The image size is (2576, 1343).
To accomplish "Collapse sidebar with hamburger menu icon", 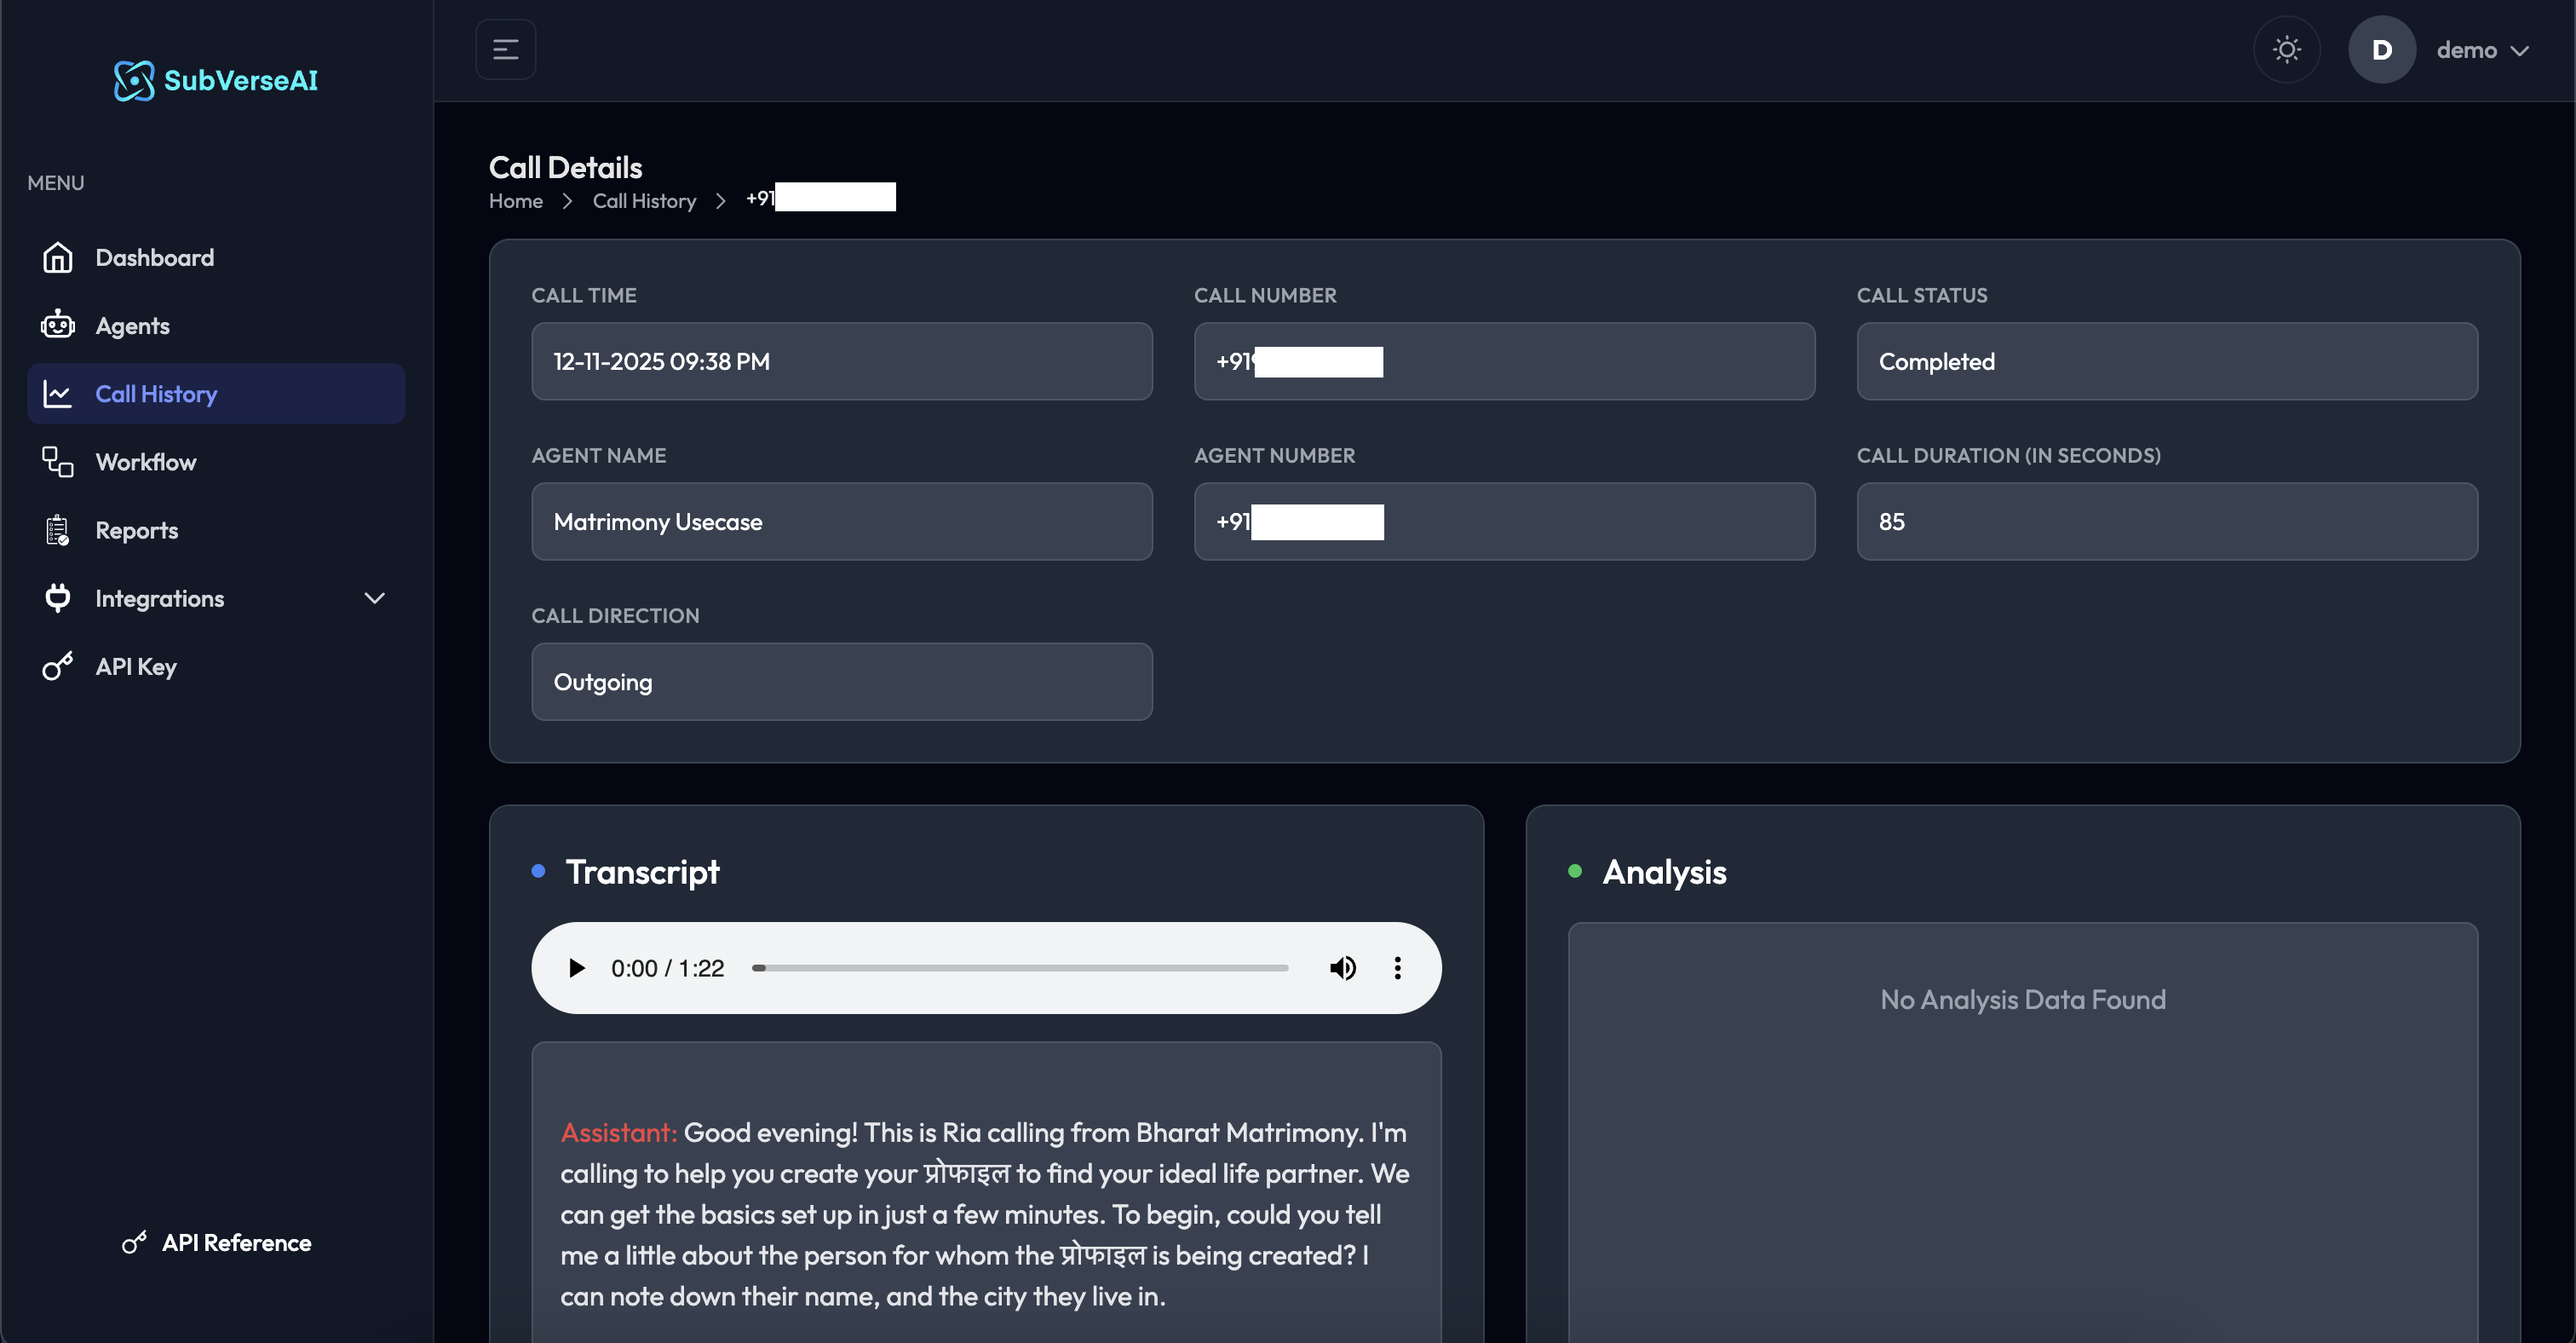I will click(x=506, y=49).
